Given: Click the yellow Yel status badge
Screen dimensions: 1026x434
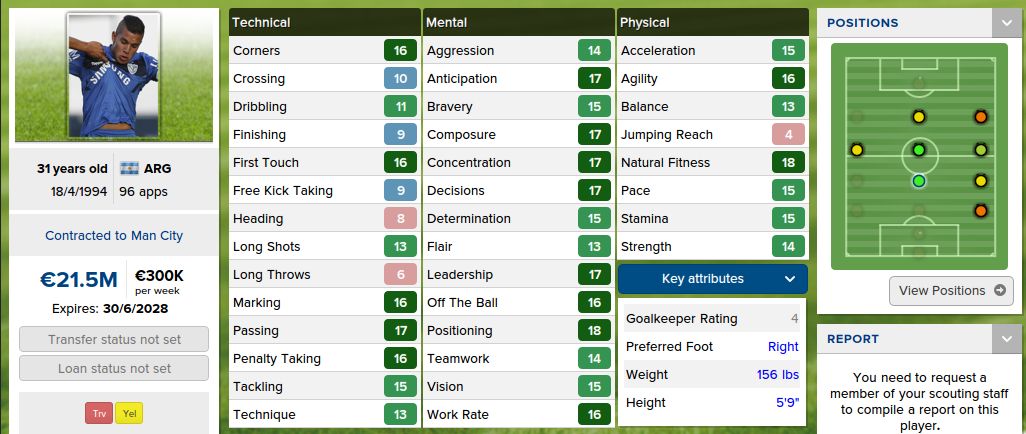Looking at the screenshot, I should (x=128, y=413).
